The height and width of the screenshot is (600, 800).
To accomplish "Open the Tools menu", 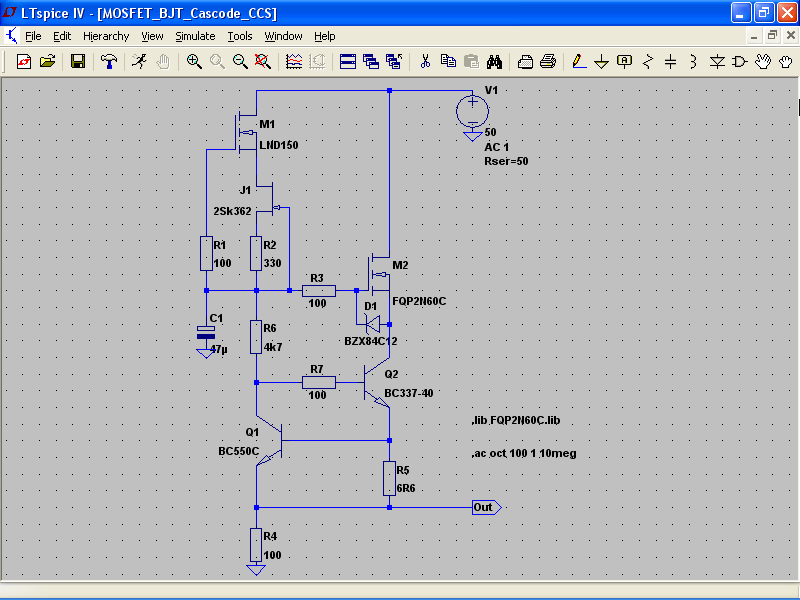I will click(x=240, y=36).
